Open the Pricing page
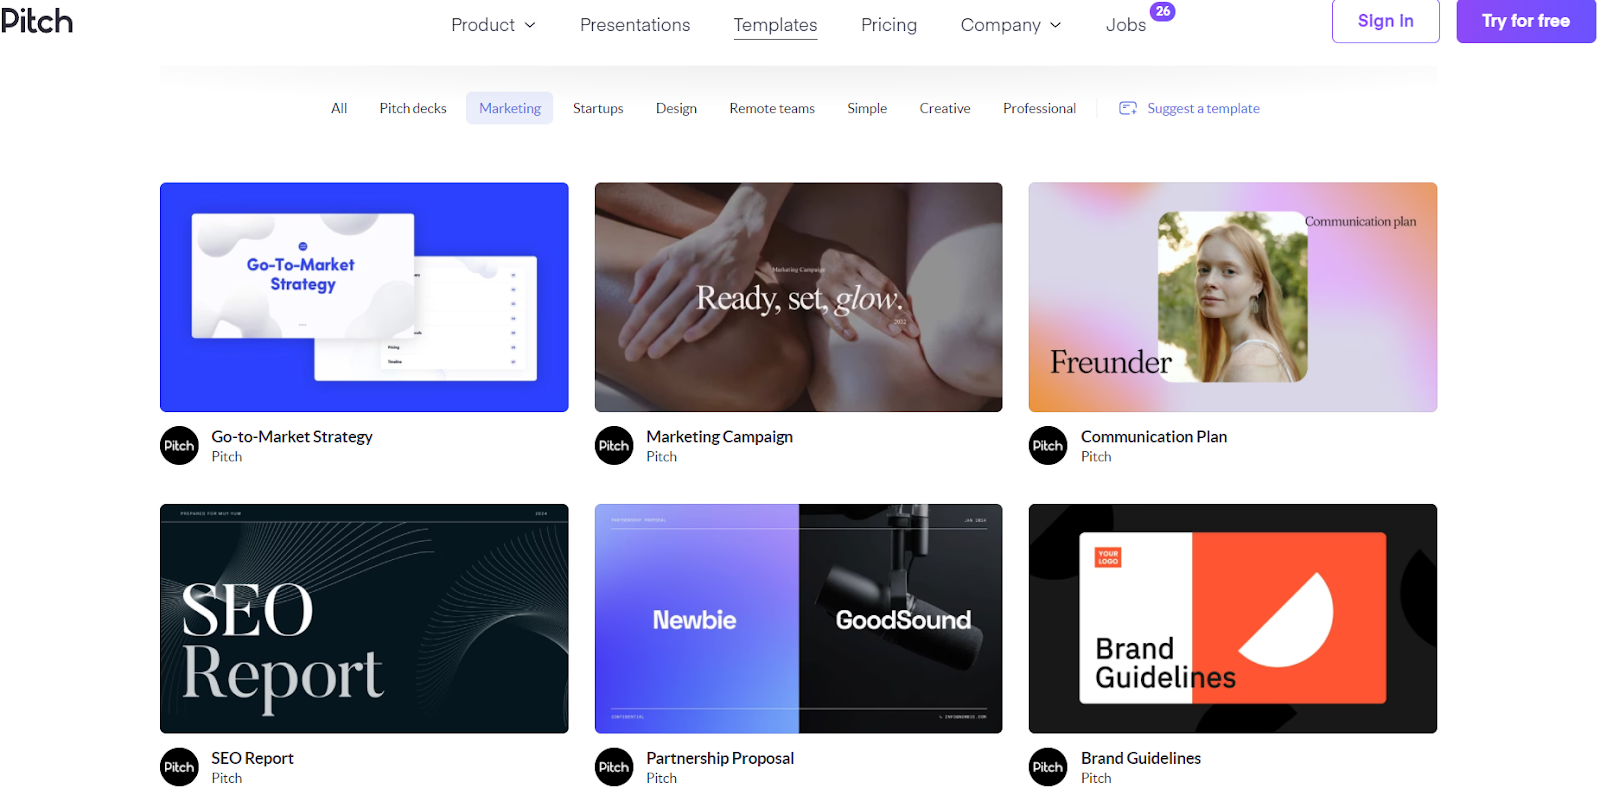 (x=889, y=25)
